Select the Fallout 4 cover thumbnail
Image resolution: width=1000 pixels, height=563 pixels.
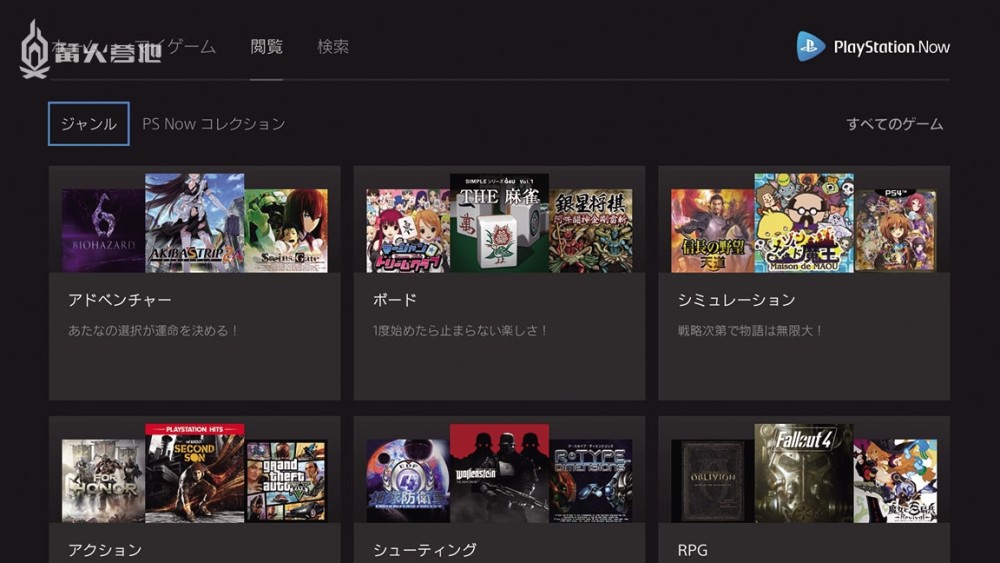click(804, 473)
